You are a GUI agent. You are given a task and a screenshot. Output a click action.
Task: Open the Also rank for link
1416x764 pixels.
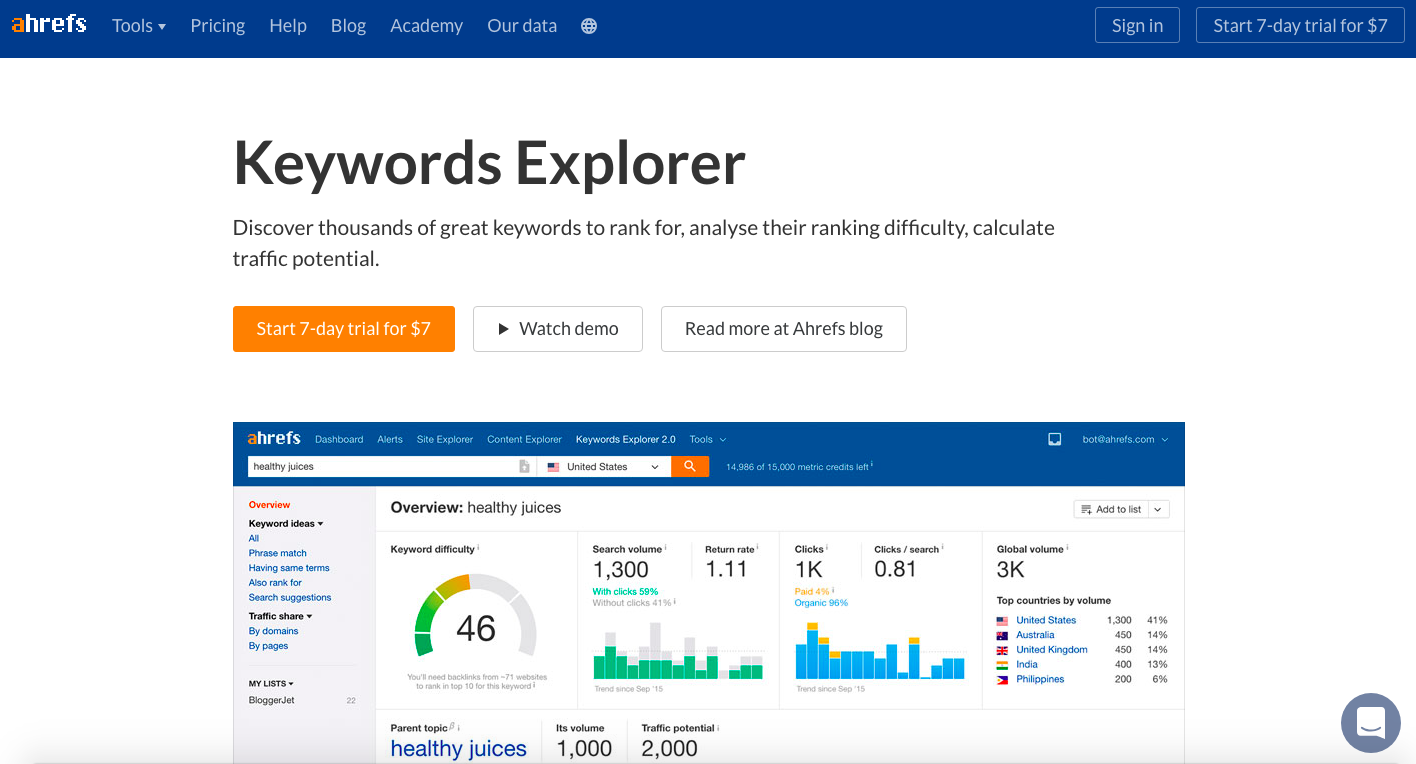pyautogui.click(x=275, y=582)
